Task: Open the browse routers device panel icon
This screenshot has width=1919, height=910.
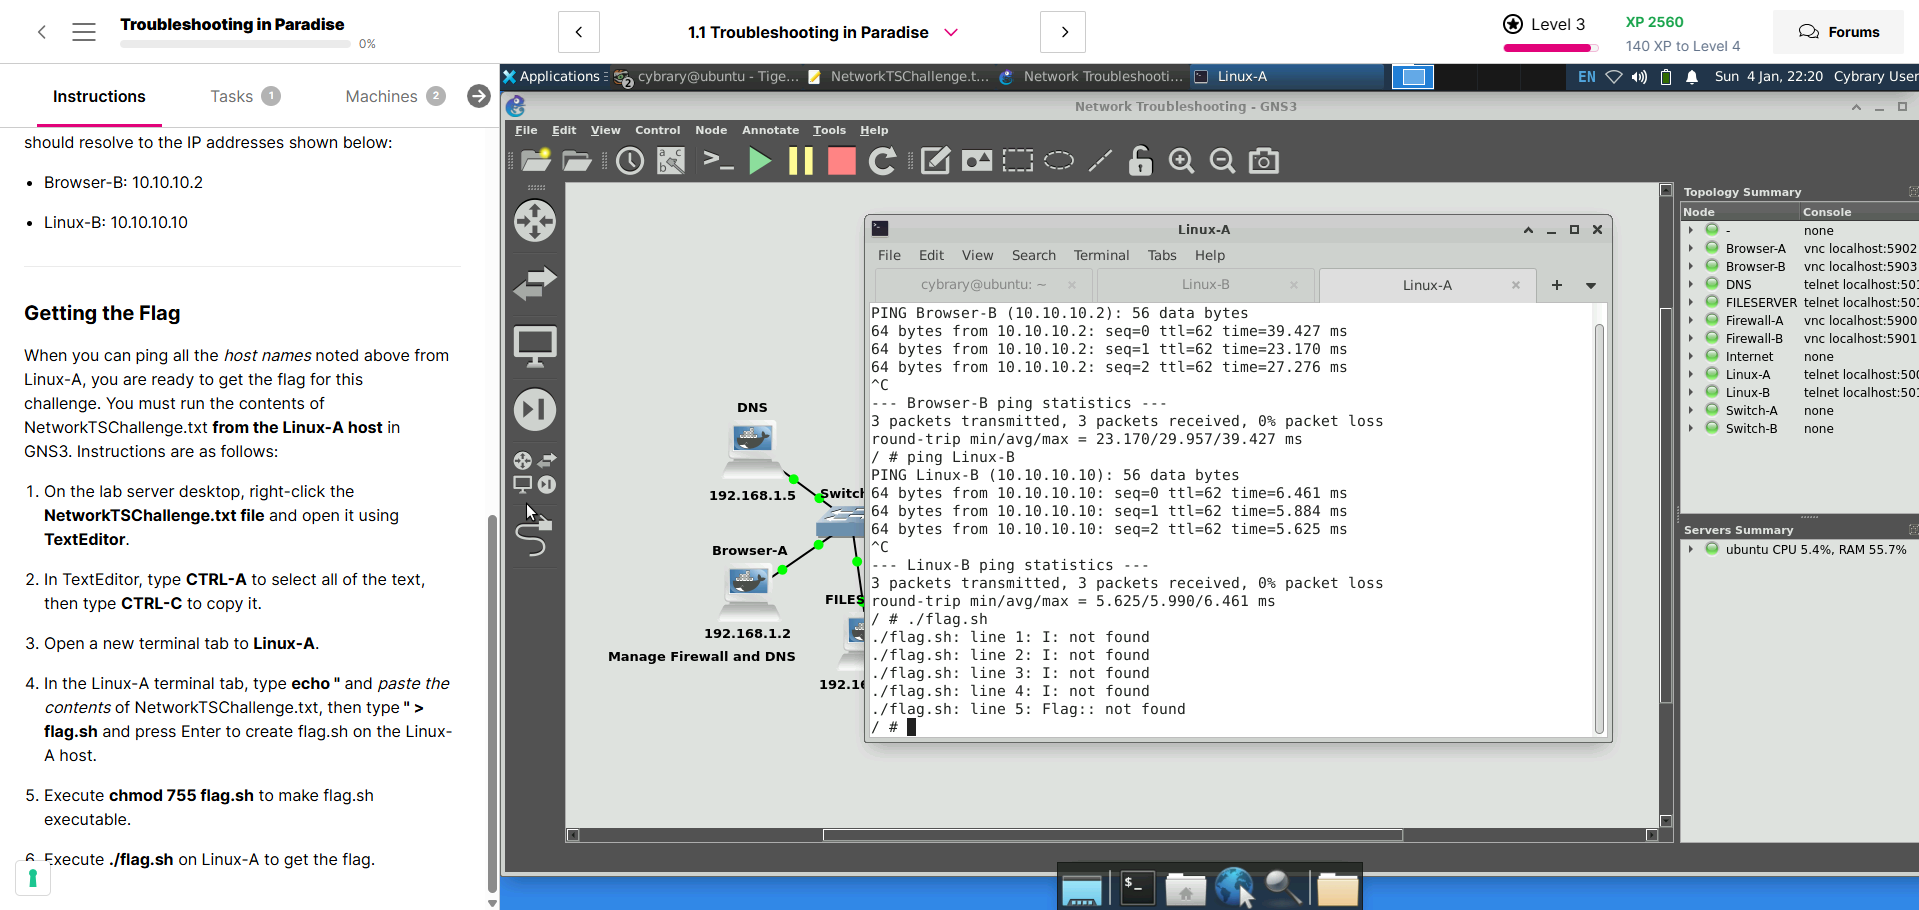Action: tap(535, 221)
